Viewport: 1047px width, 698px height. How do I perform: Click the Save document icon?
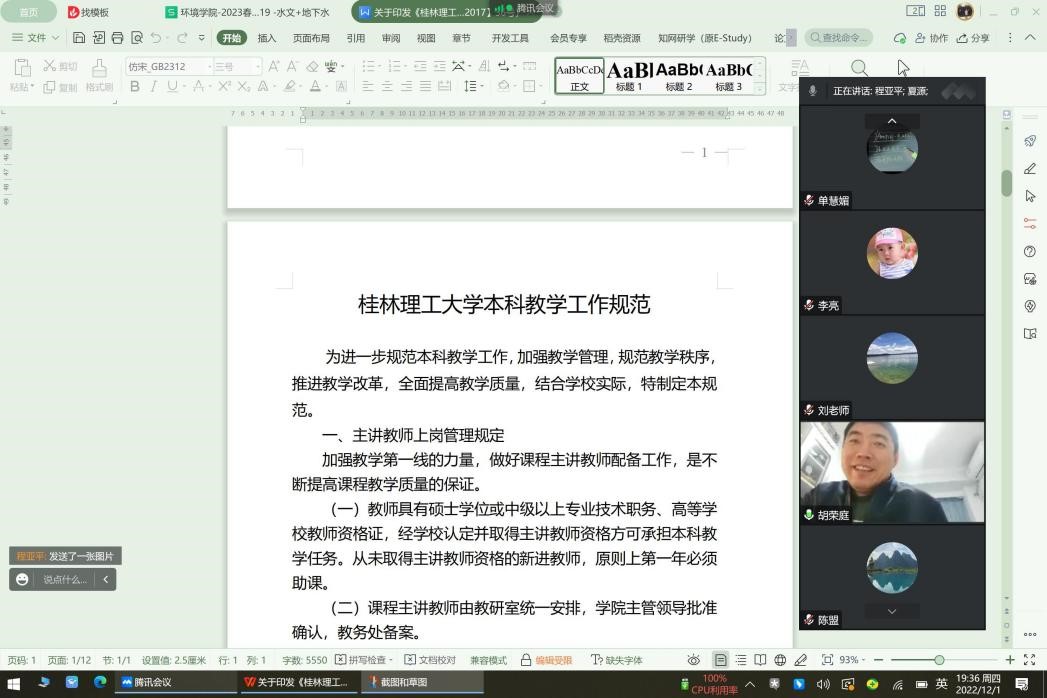pos(79,38)
